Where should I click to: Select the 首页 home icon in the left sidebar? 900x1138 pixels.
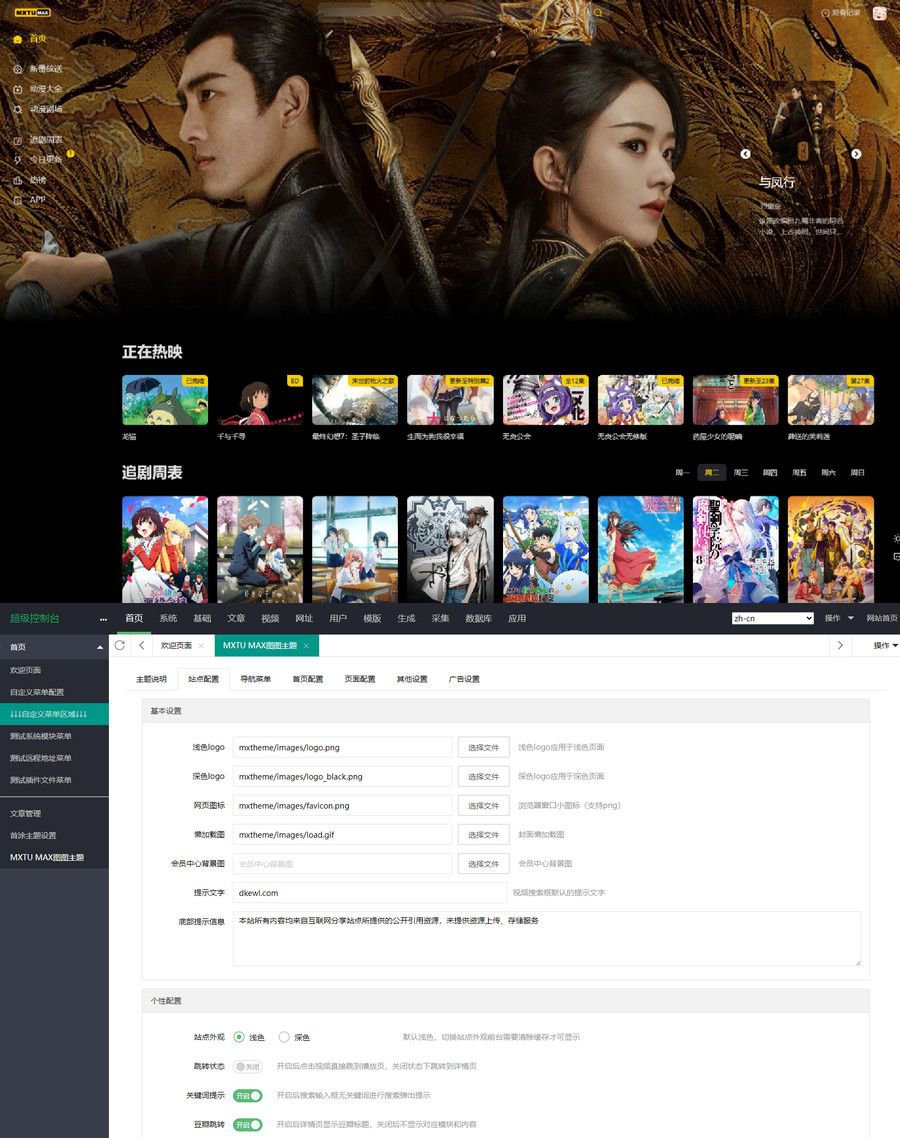[17, 40]
